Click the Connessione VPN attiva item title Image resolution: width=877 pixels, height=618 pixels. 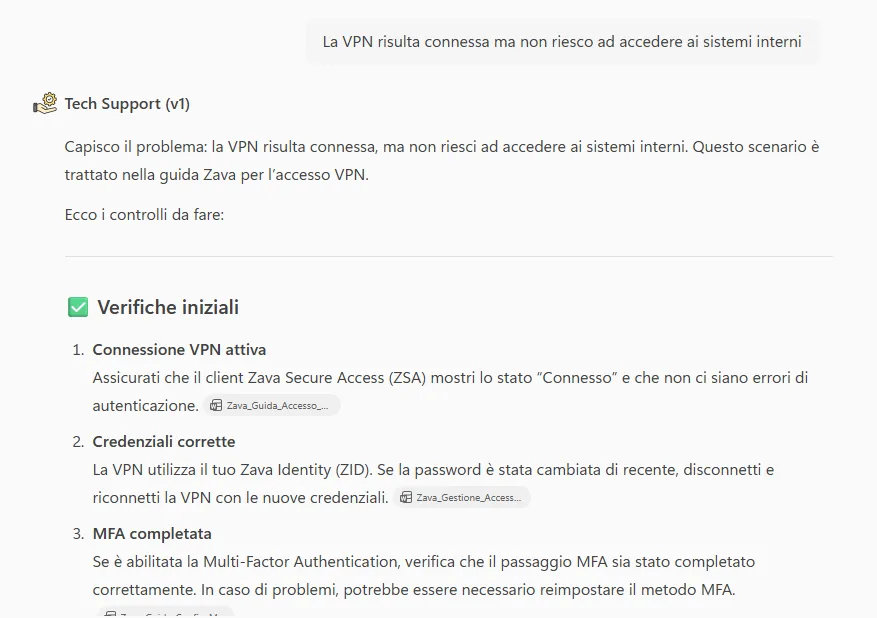pyautogui.click(x=179, y=349)
